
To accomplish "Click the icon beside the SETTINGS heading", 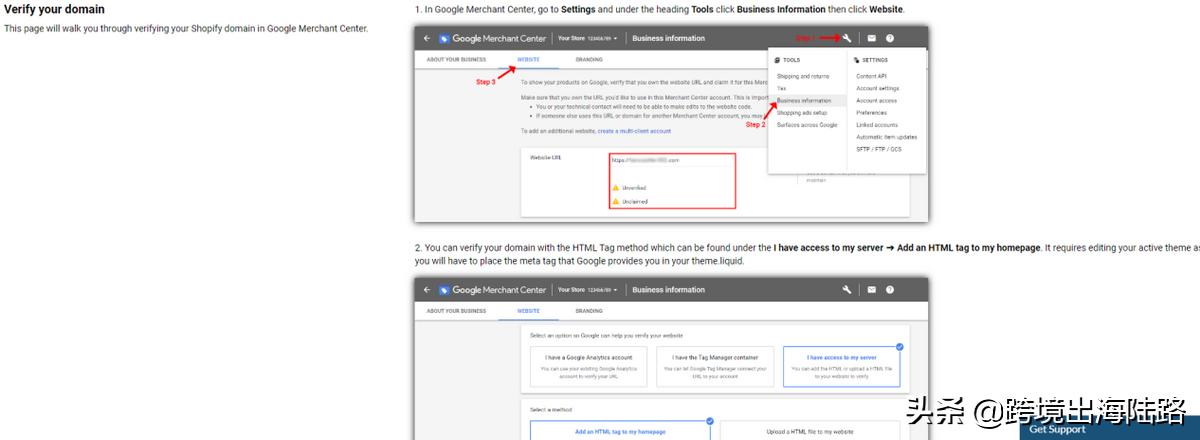I will point(858,60).
